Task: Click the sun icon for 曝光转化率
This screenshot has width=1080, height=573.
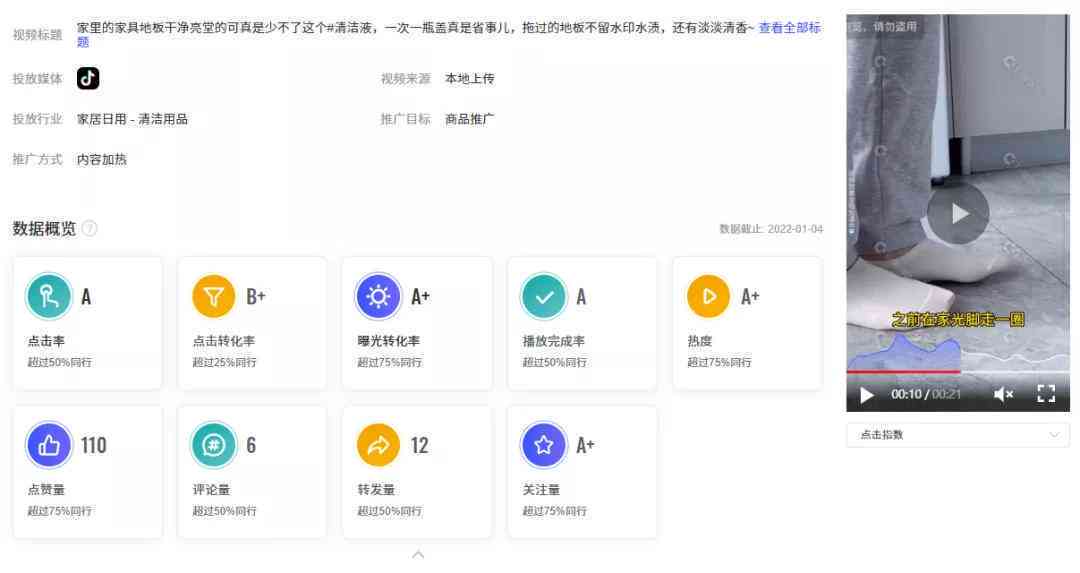Action: click(378, 297)
